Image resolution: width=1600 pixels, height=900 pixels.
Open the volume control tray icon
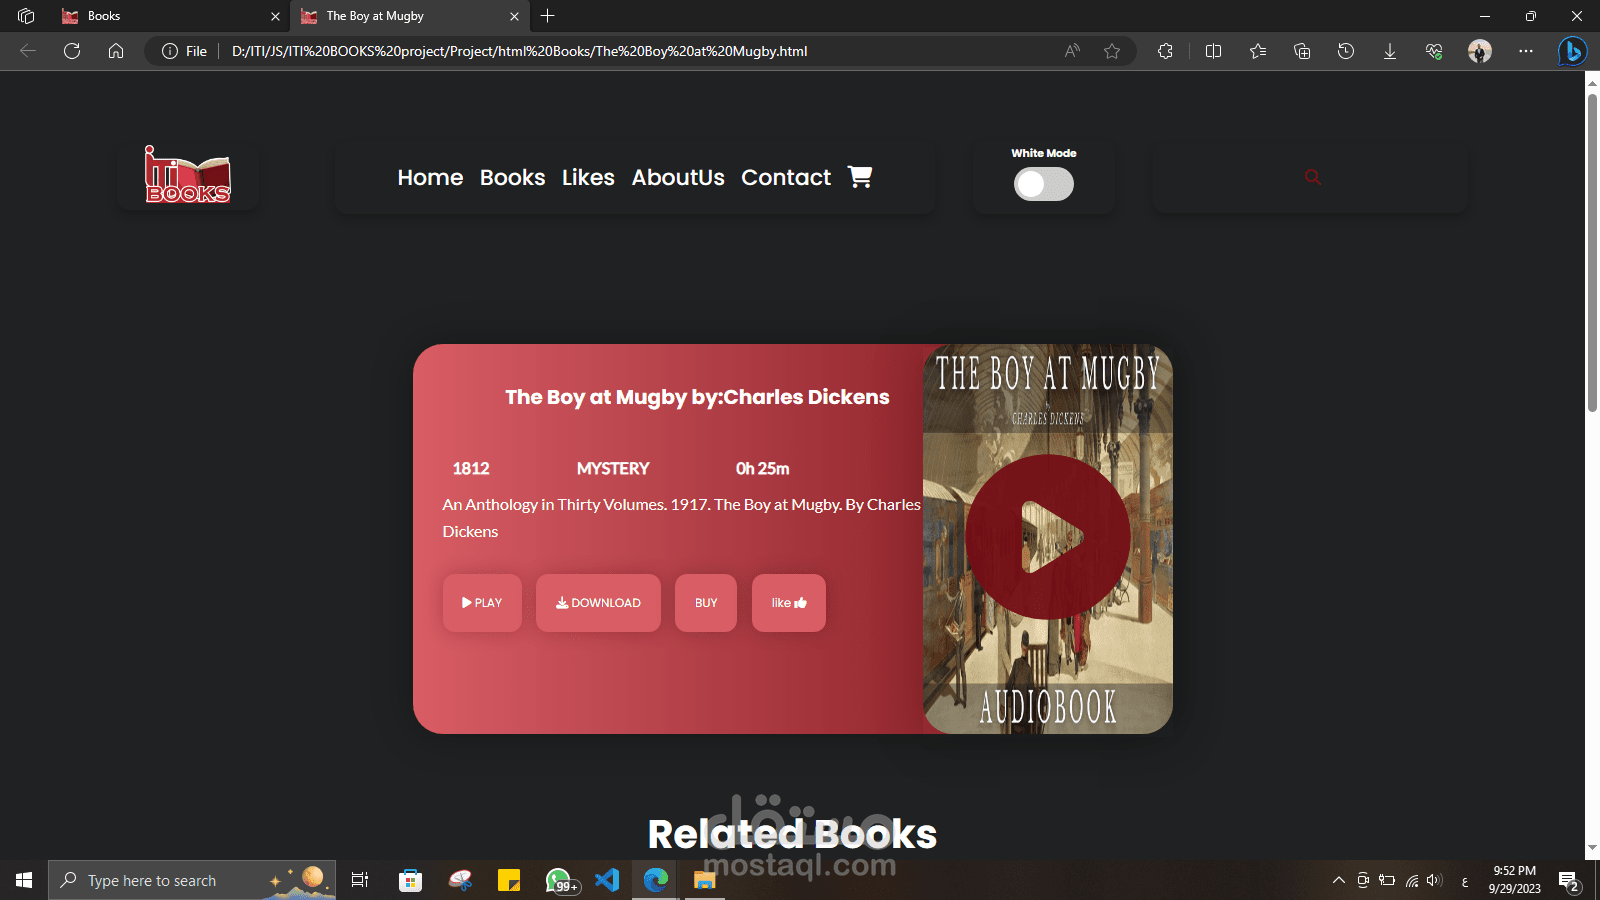(x=1435, y=880)
